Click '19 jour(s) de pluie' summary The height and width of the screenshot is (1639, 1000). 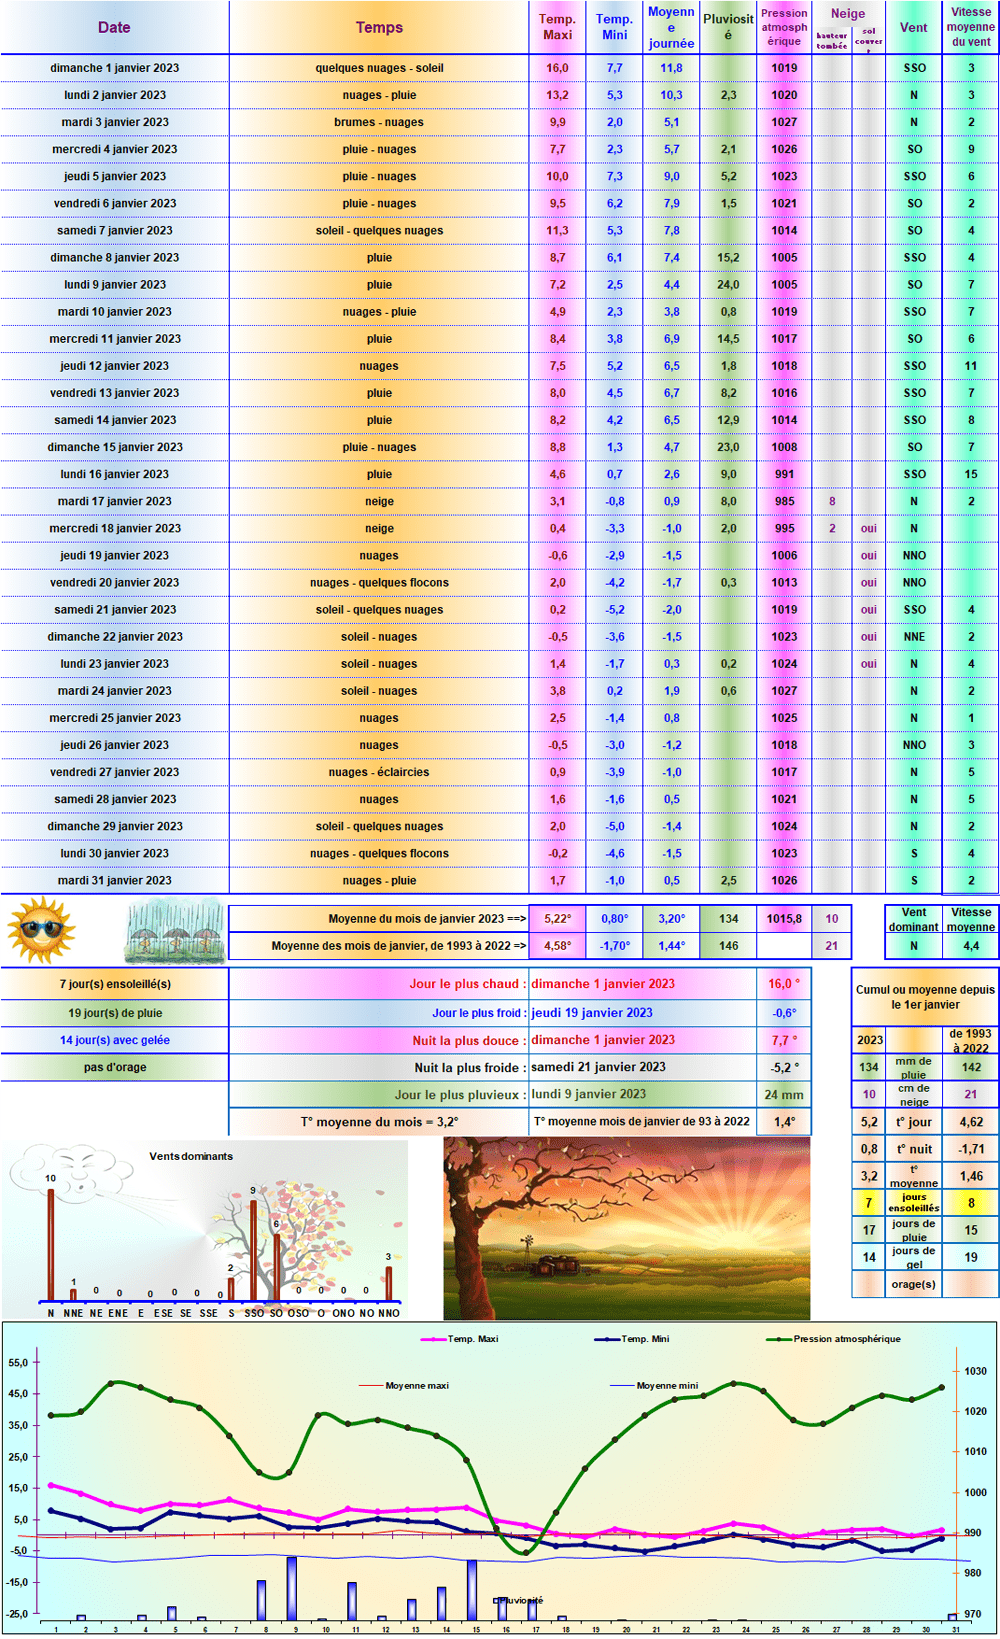pos(114,1013)
